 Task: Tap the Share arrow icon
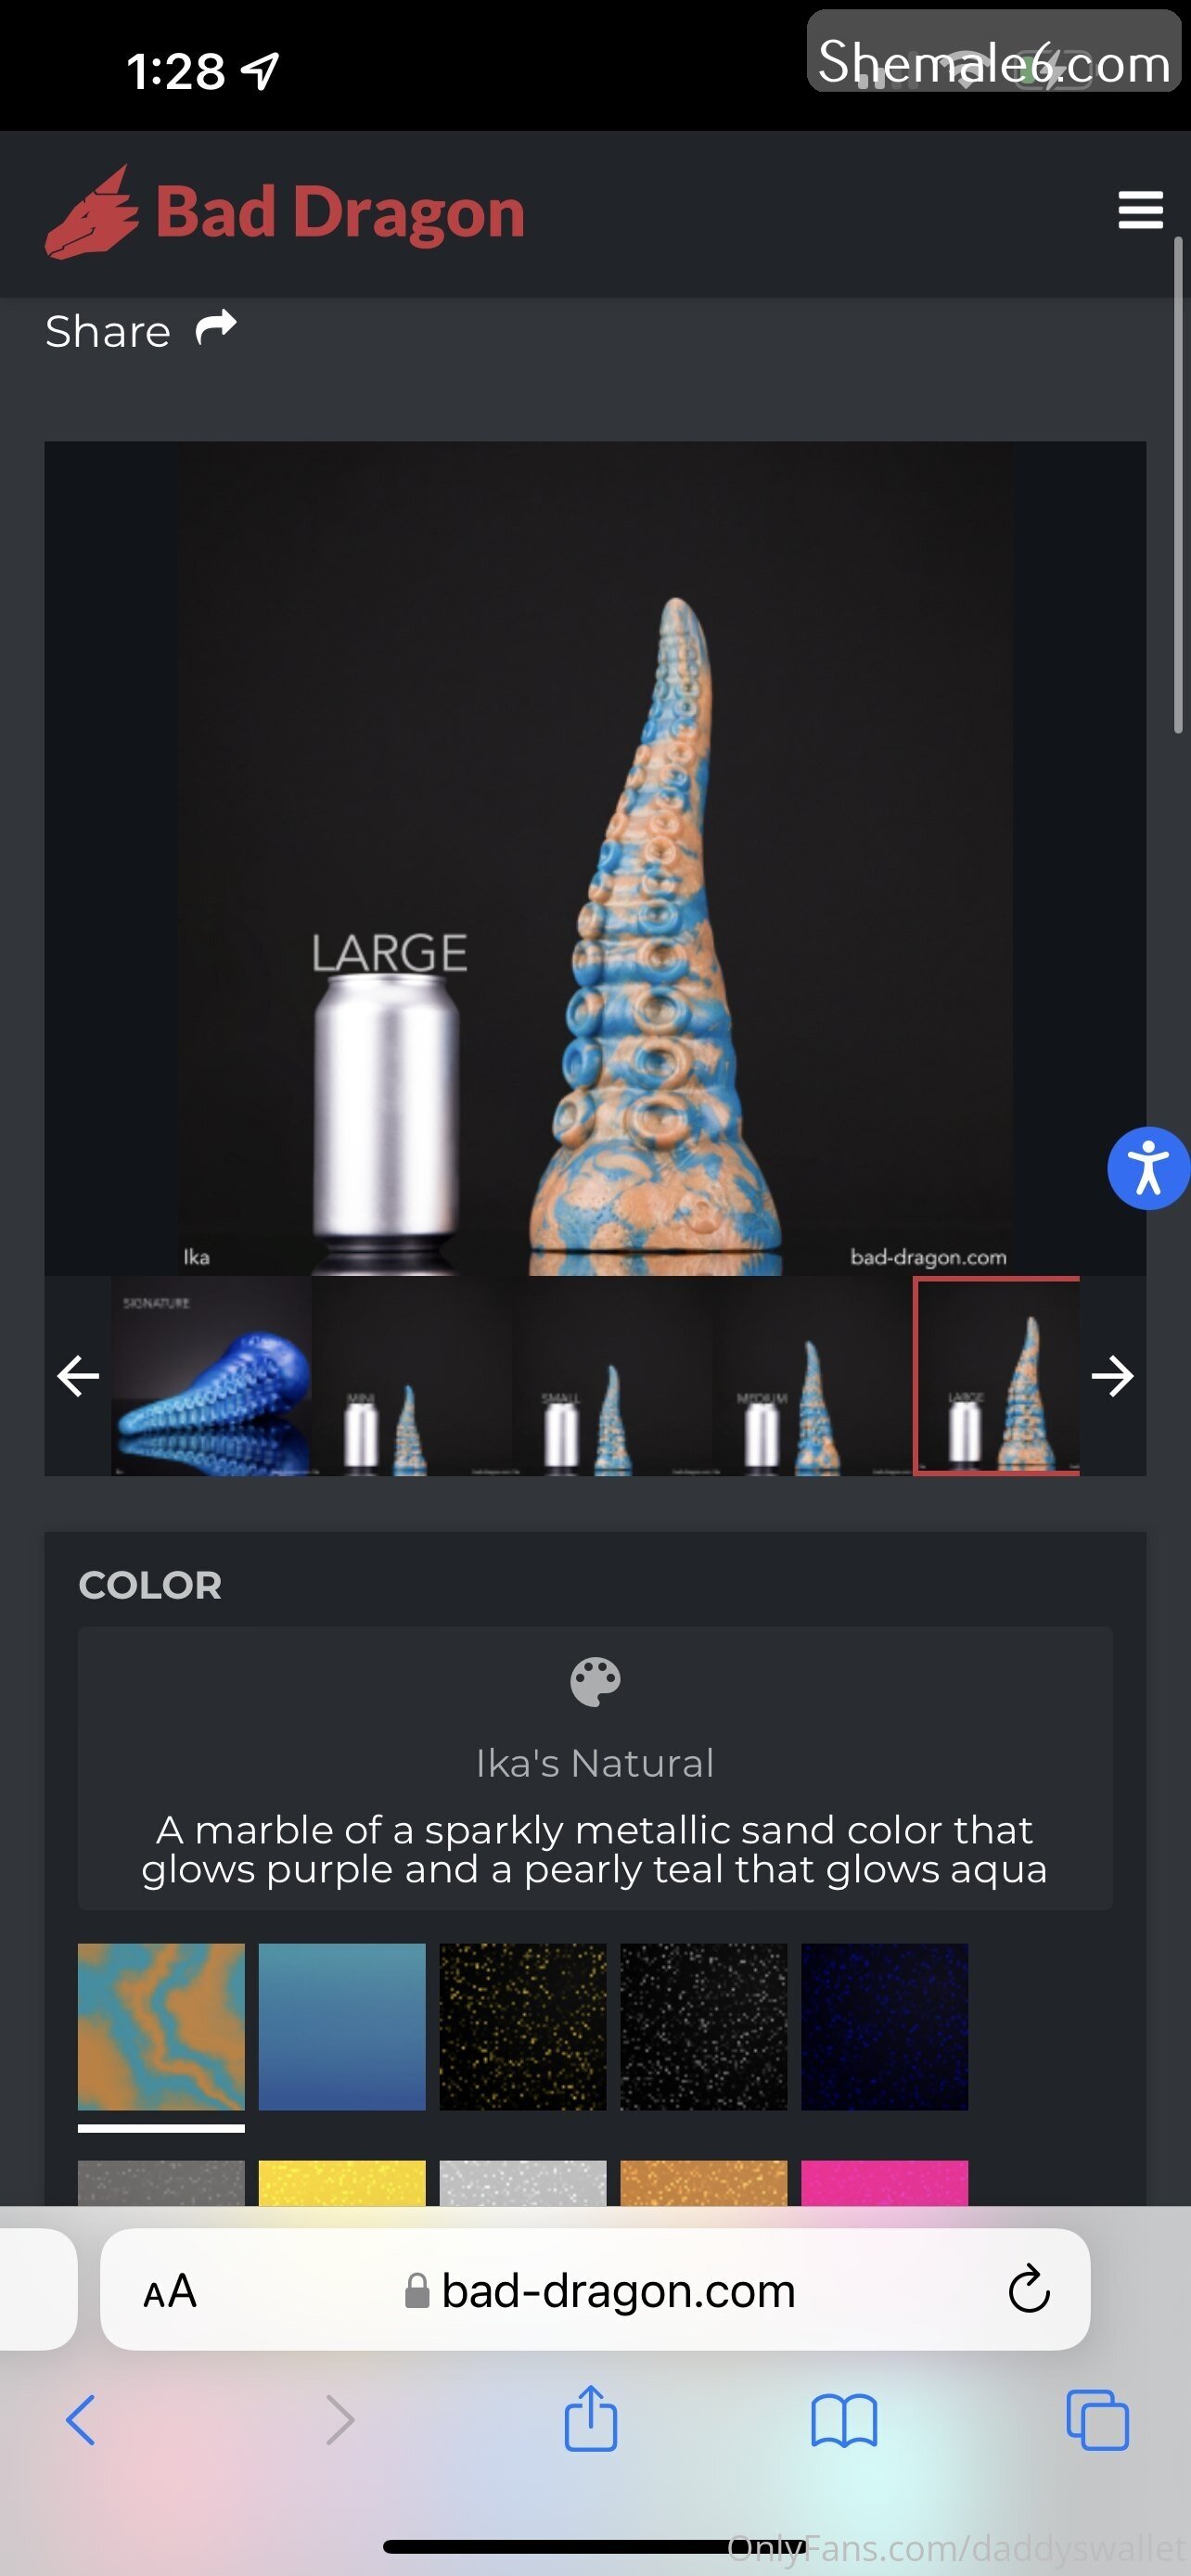(216, 328)
